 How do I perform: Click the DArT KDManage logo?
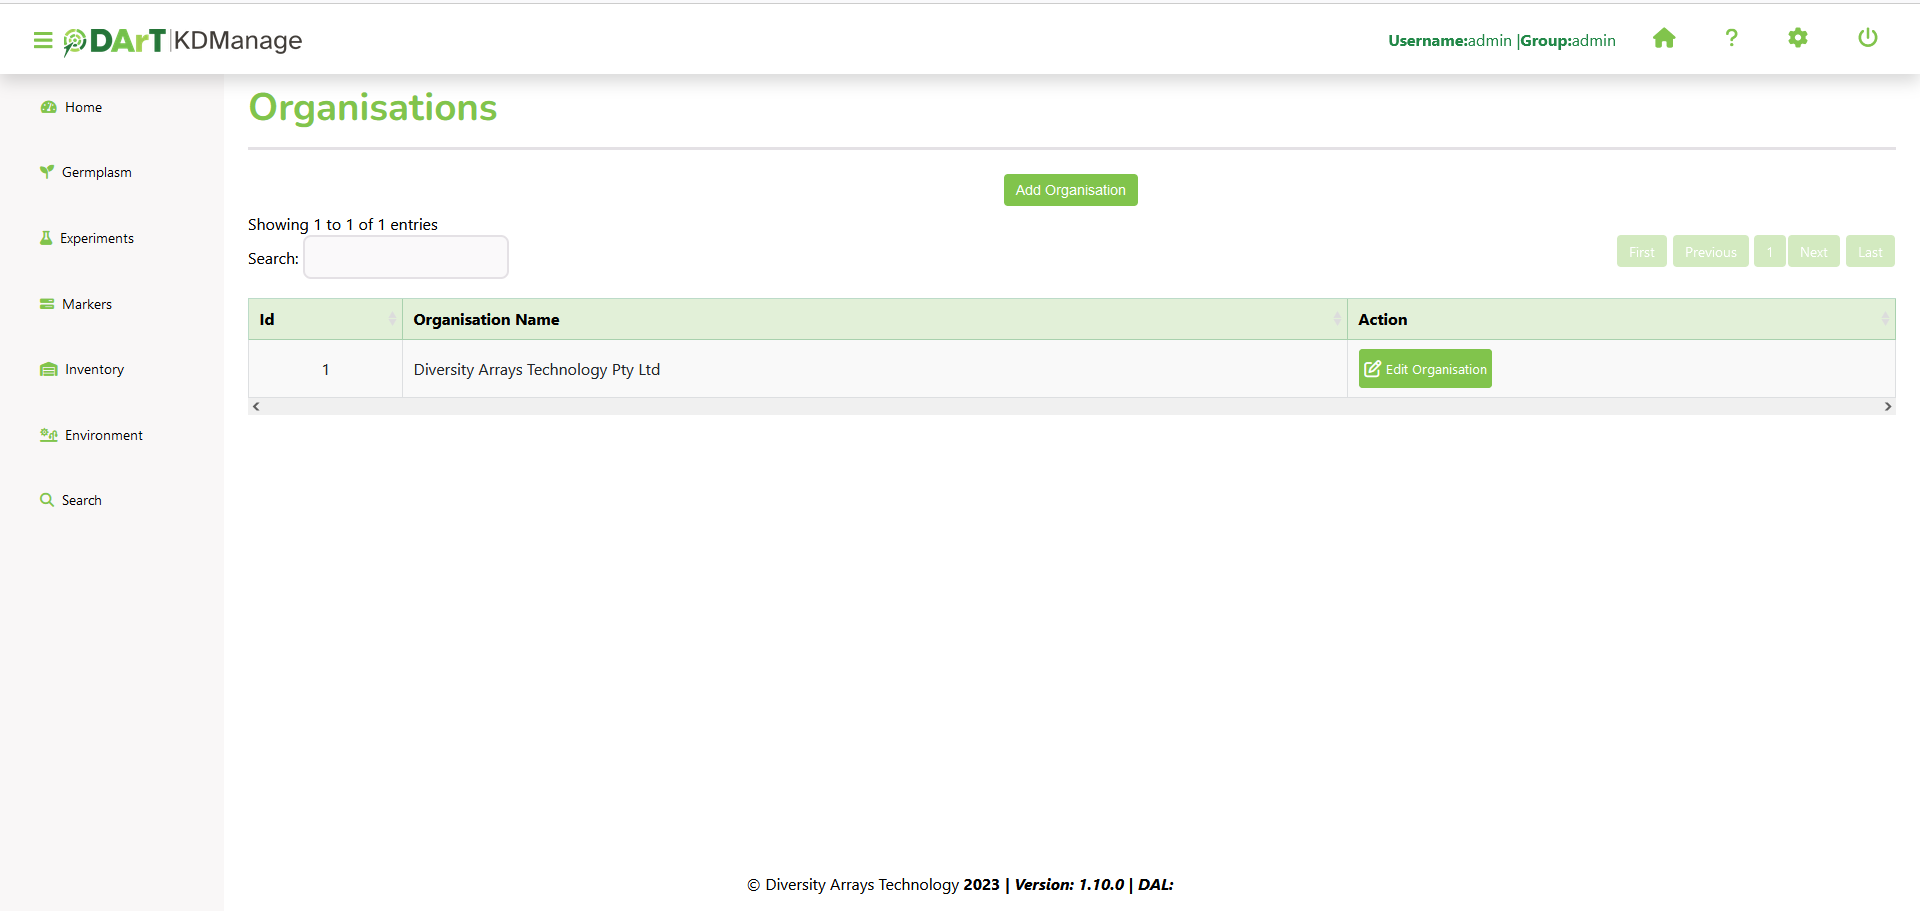pyautogui.click(x=183, y=41)
